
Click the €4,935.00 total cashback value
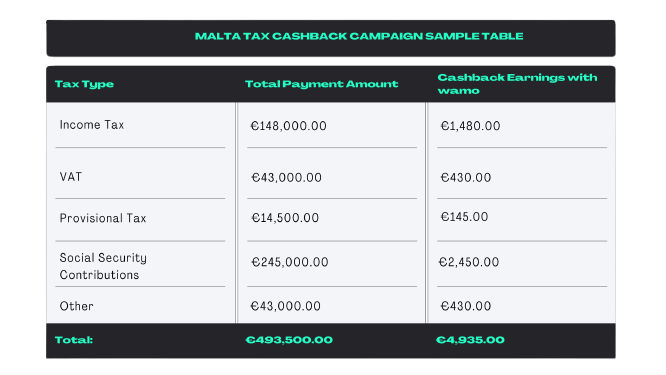coord(470,340)
